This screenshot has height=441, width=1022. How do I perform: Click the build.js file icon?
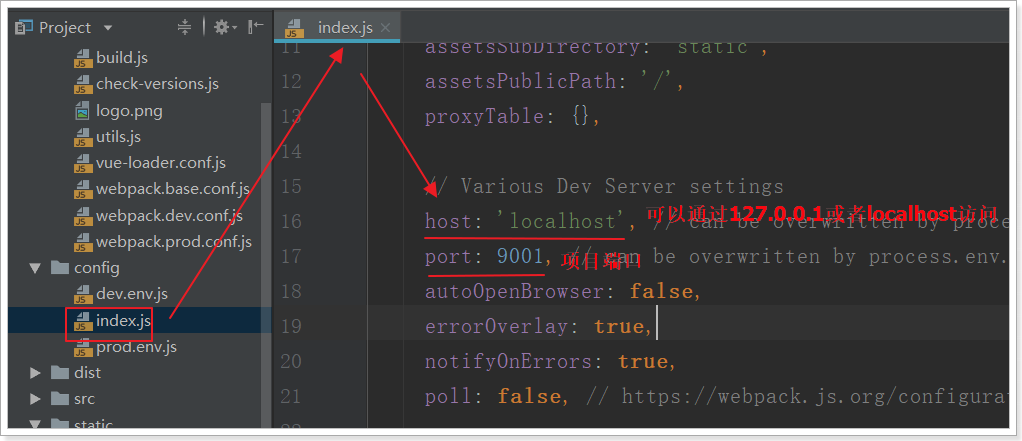83,59
